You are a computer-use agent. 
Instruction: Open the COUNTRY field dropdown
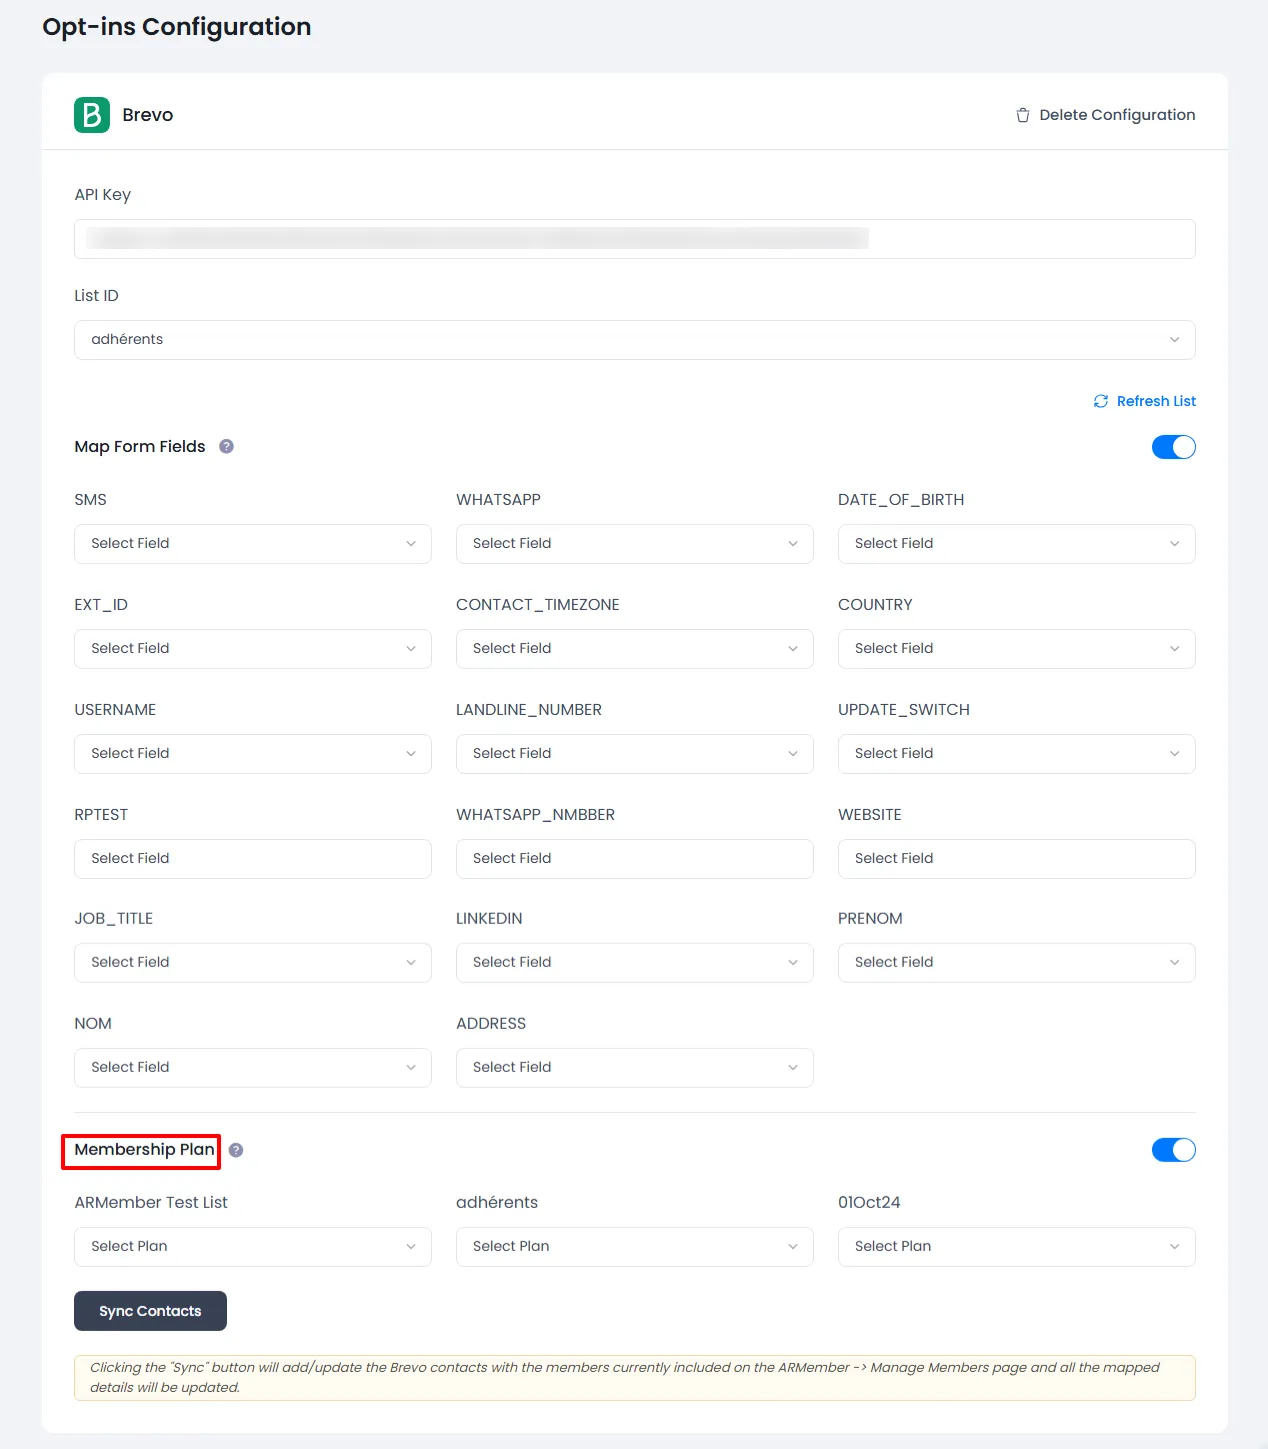pyautogui.click(x=1016, y=649)
